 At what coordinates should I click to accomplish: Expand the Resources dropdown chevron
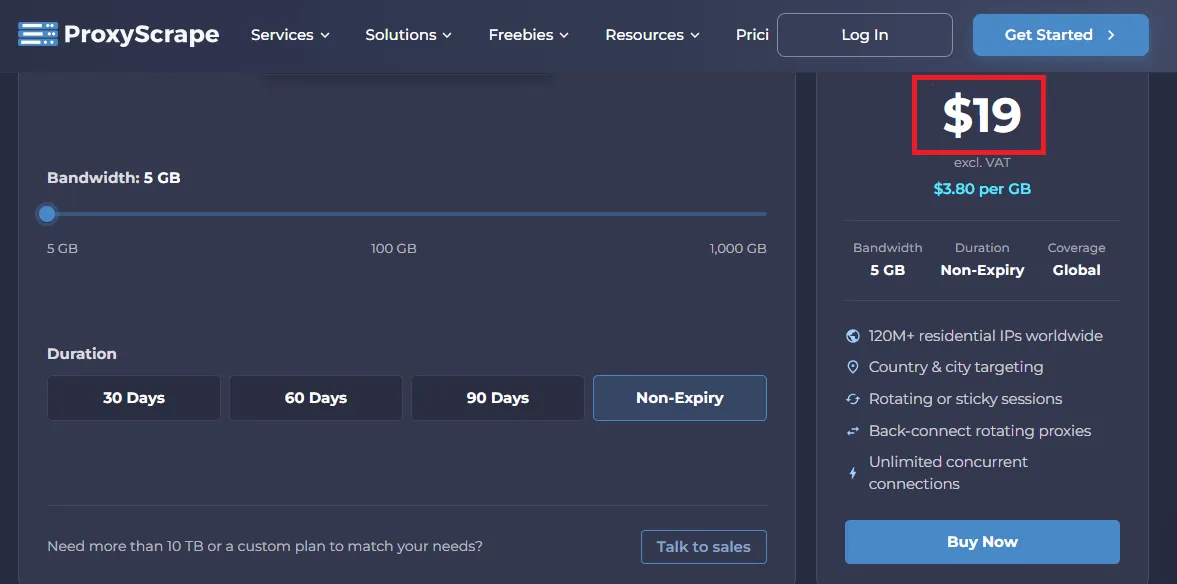pos(694,35)
